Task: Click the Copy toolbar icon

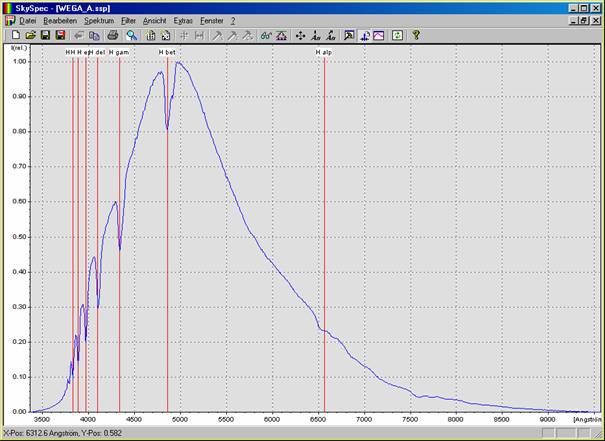Action: [94, 35]
